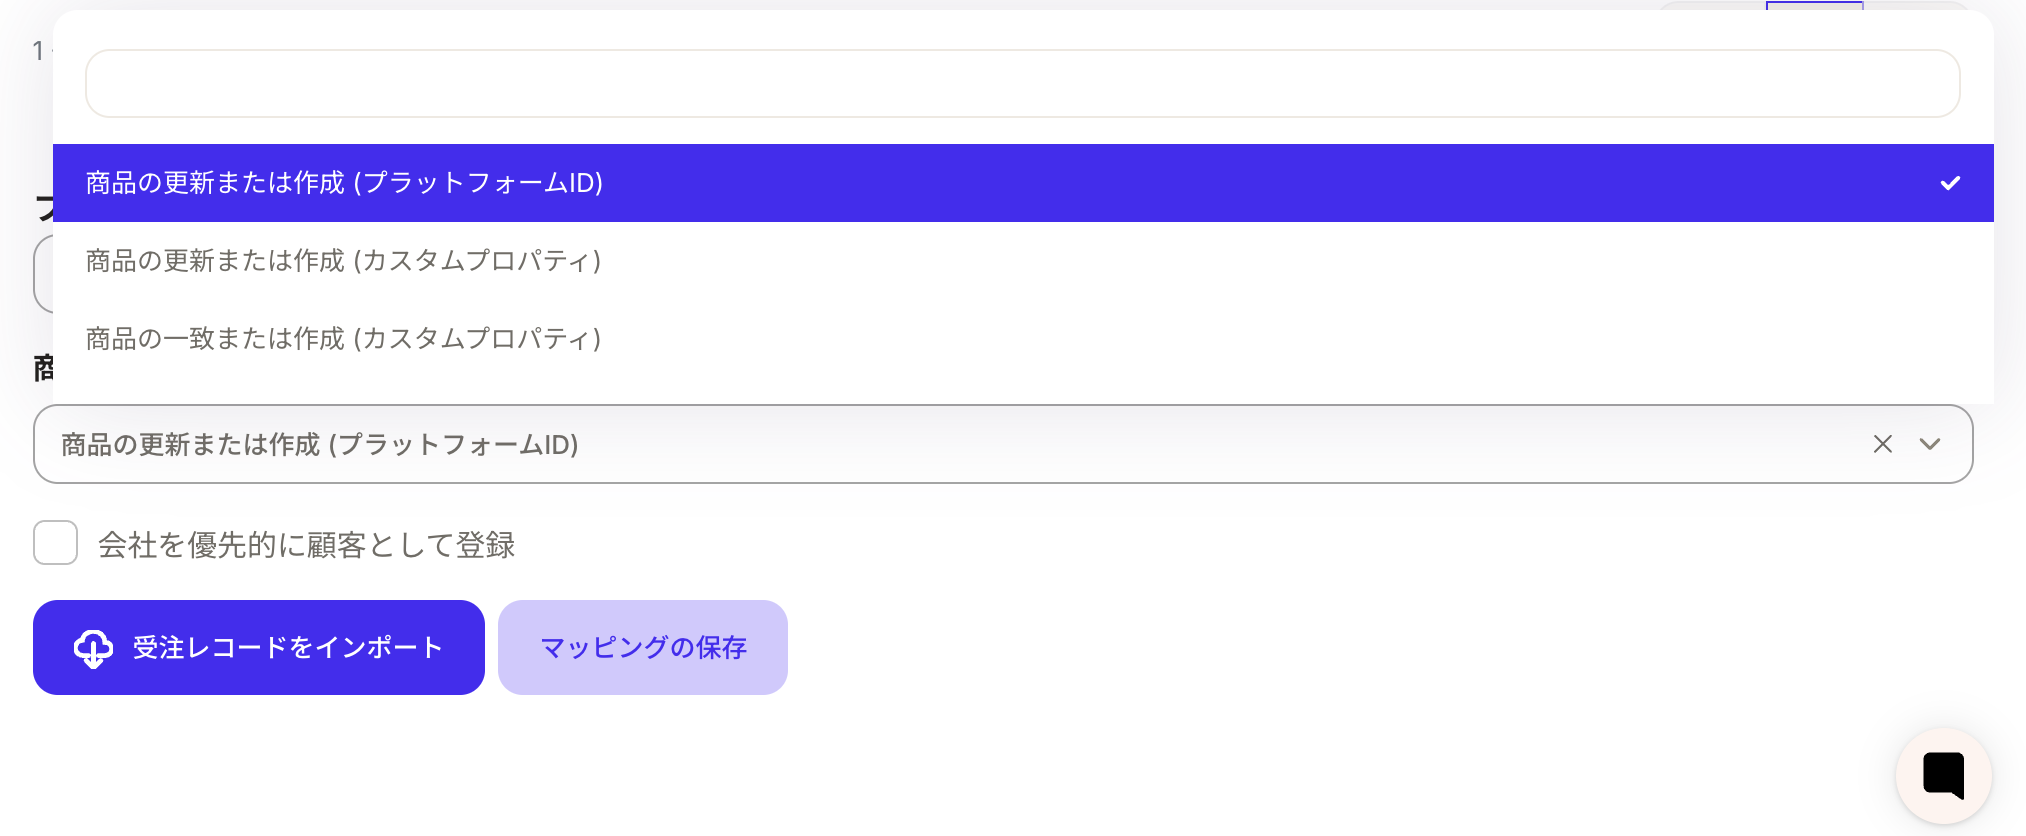Screen dimensions: 2026x836
Task: Click the white checkmark on the highlighted option
Action: tap(1950, 183)
